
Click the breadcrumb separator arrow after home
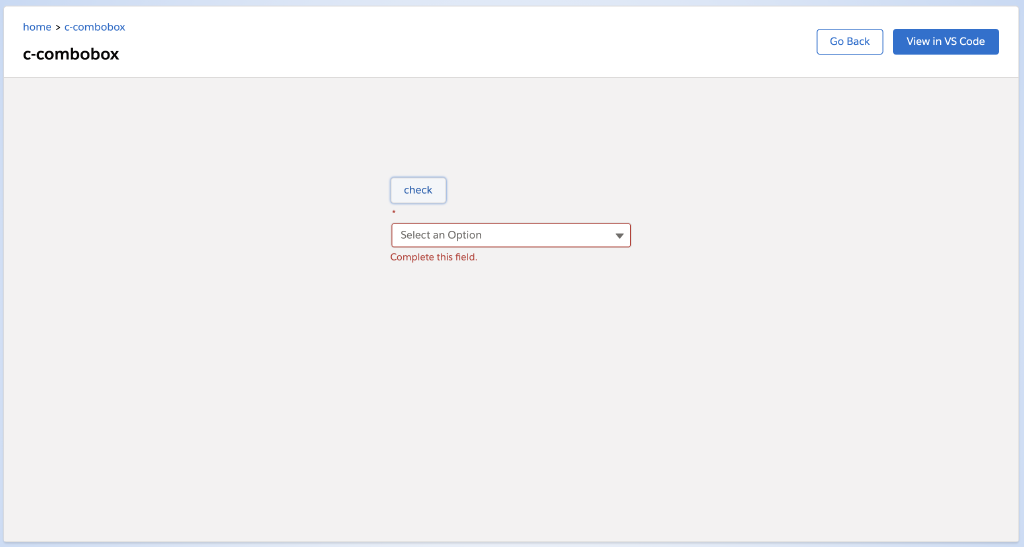[x=58, y=27]
